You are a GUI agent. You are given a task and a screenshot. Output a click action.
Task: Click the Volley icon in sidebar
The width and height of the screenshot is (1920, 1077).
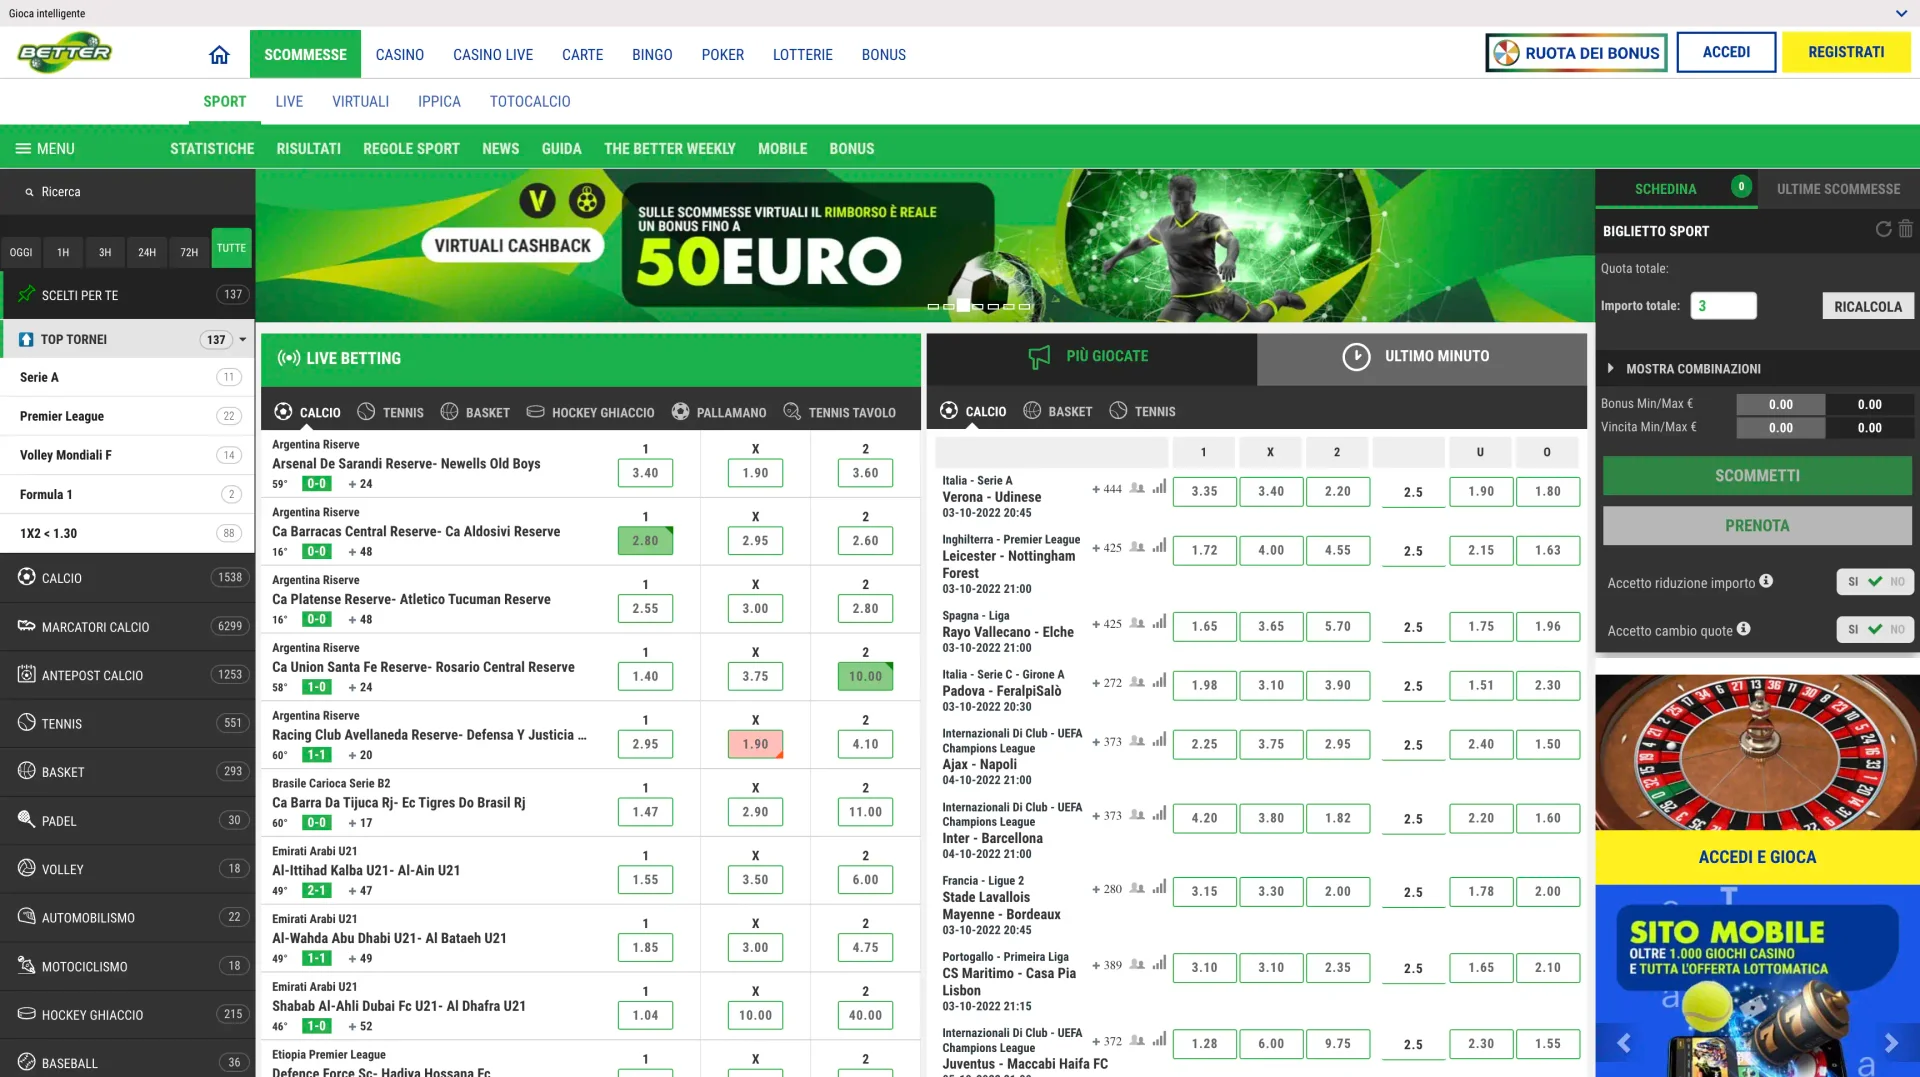(x=27, y=868)
